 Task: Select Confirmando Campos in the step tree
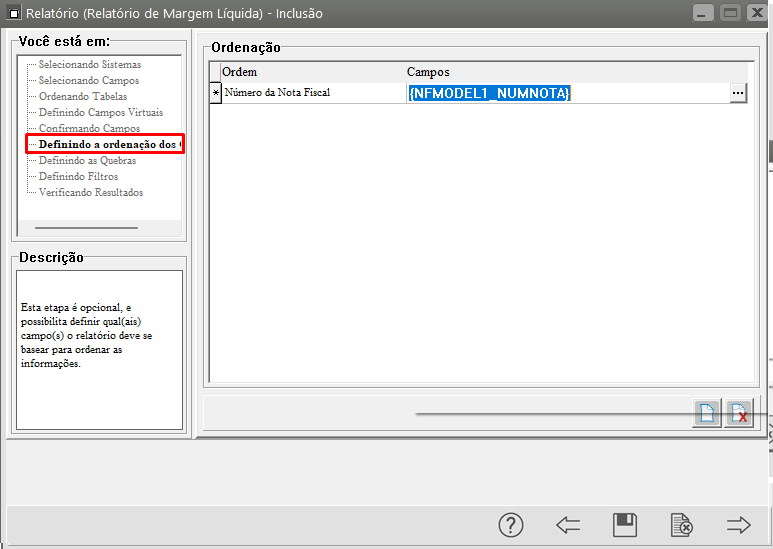89,129
